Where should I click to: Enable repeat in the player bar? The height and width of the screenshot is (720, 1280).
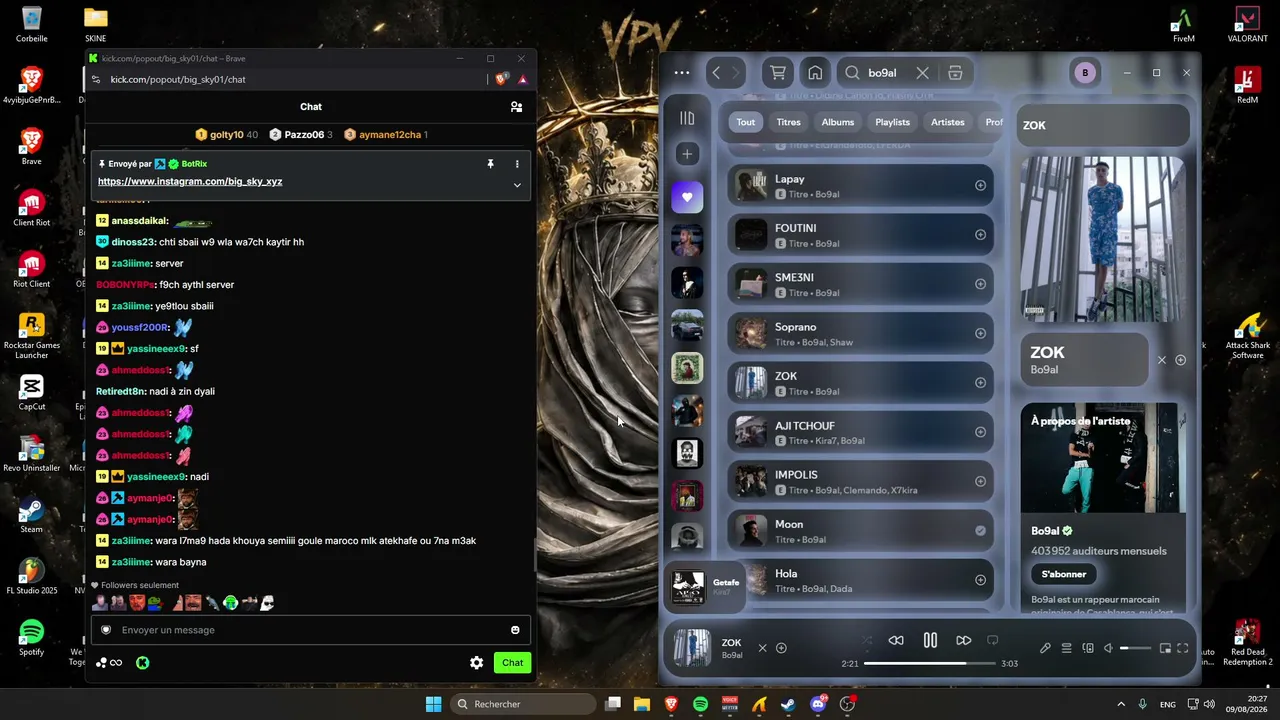point(993,640)
